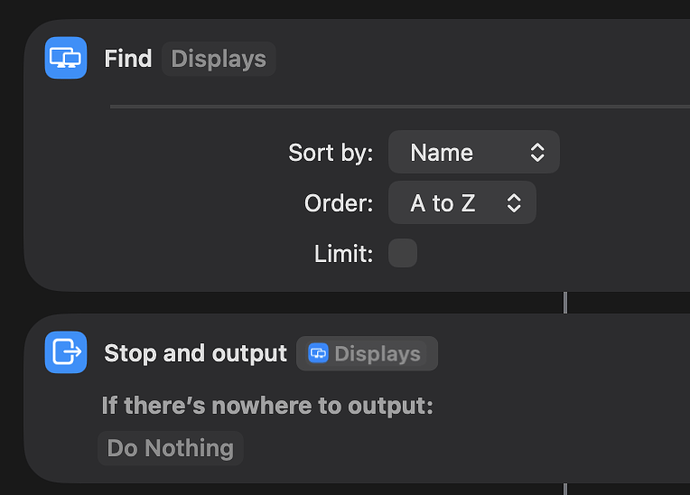Click the connector line between the two actions
The height and width of the screenshot is (495, 690).
565,302
